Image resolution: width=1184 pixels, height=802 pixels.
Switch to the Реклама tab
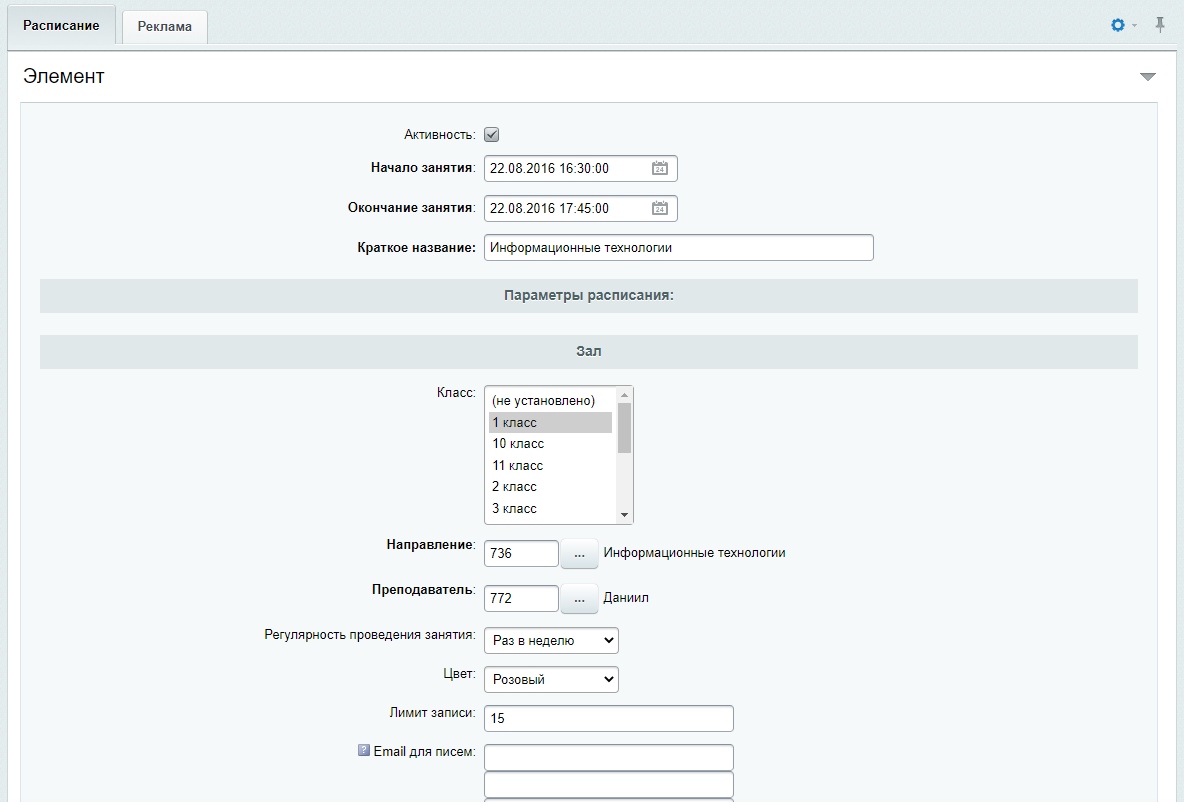tap(165, 26)
